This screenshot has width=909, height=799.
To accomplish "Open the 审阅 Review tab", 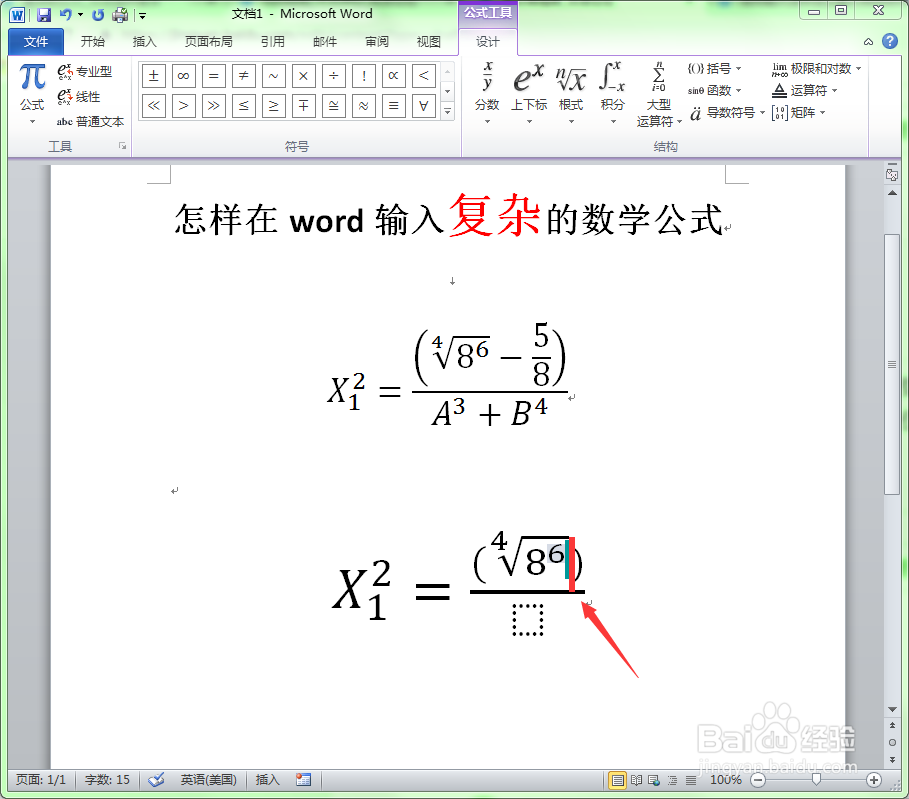I will [x=377, y=41].
